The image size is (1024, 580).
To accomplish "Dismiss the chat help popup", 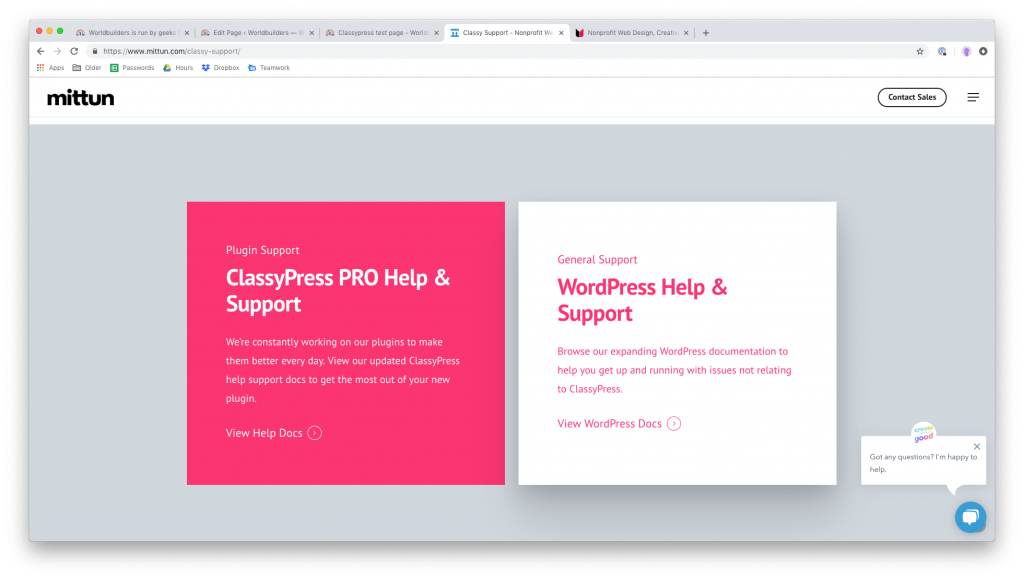I will point(976,447).
